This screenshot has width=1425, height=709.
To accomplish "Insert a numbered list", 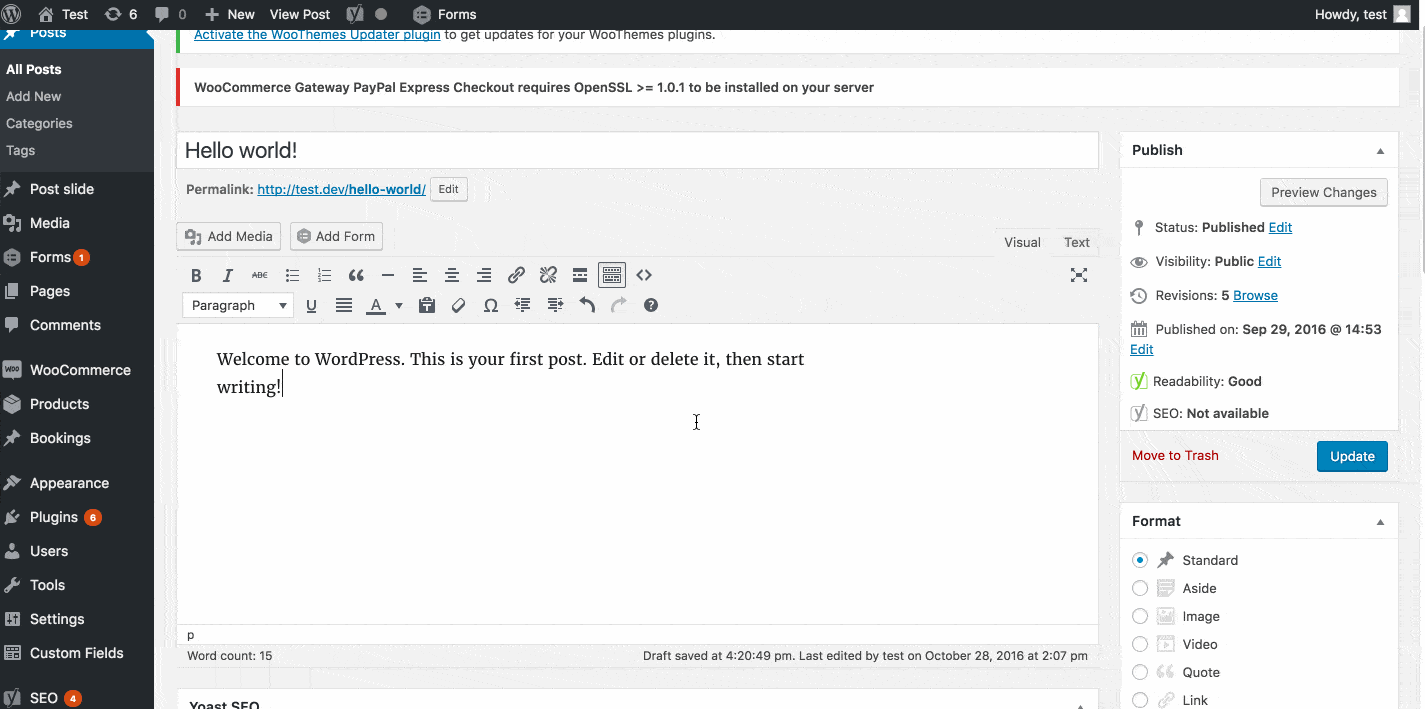I will pos(324,275).
